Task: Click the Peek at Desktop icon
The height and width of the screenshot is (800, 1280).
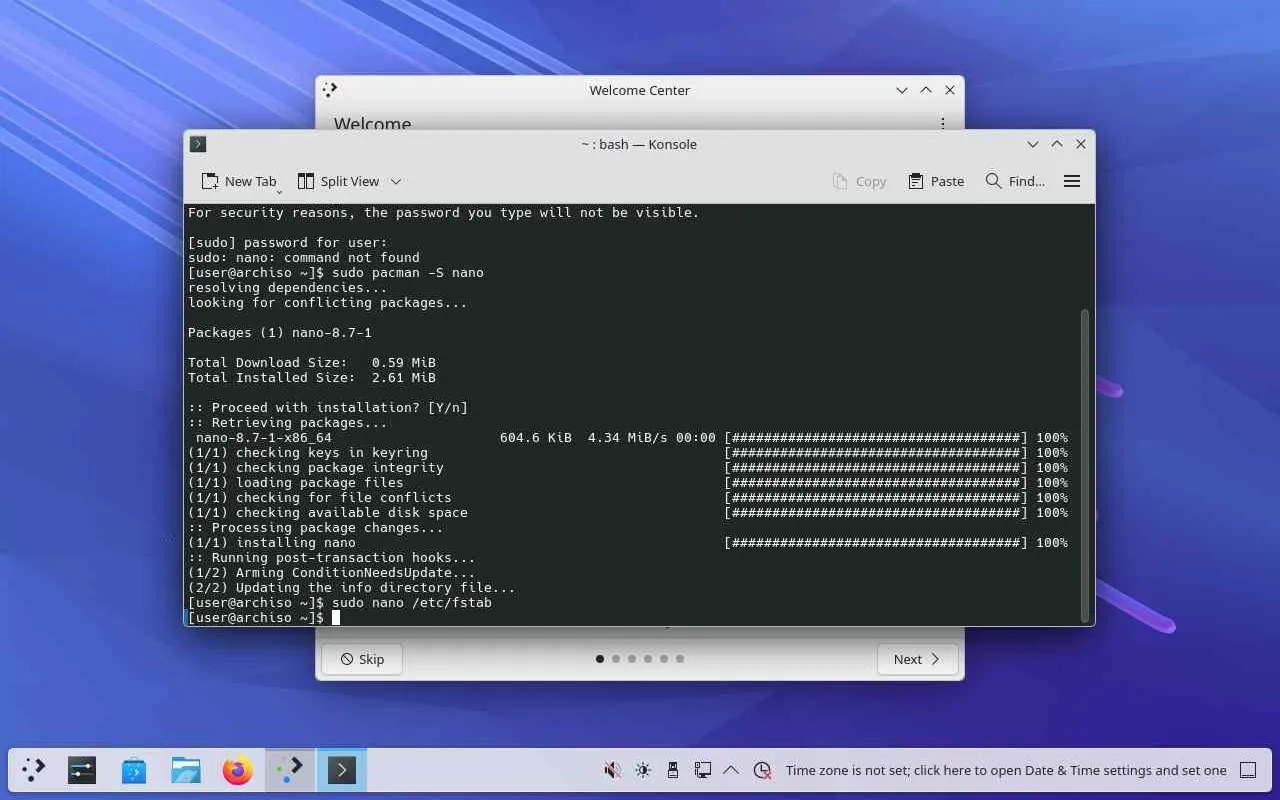Action: point(1248,770)
